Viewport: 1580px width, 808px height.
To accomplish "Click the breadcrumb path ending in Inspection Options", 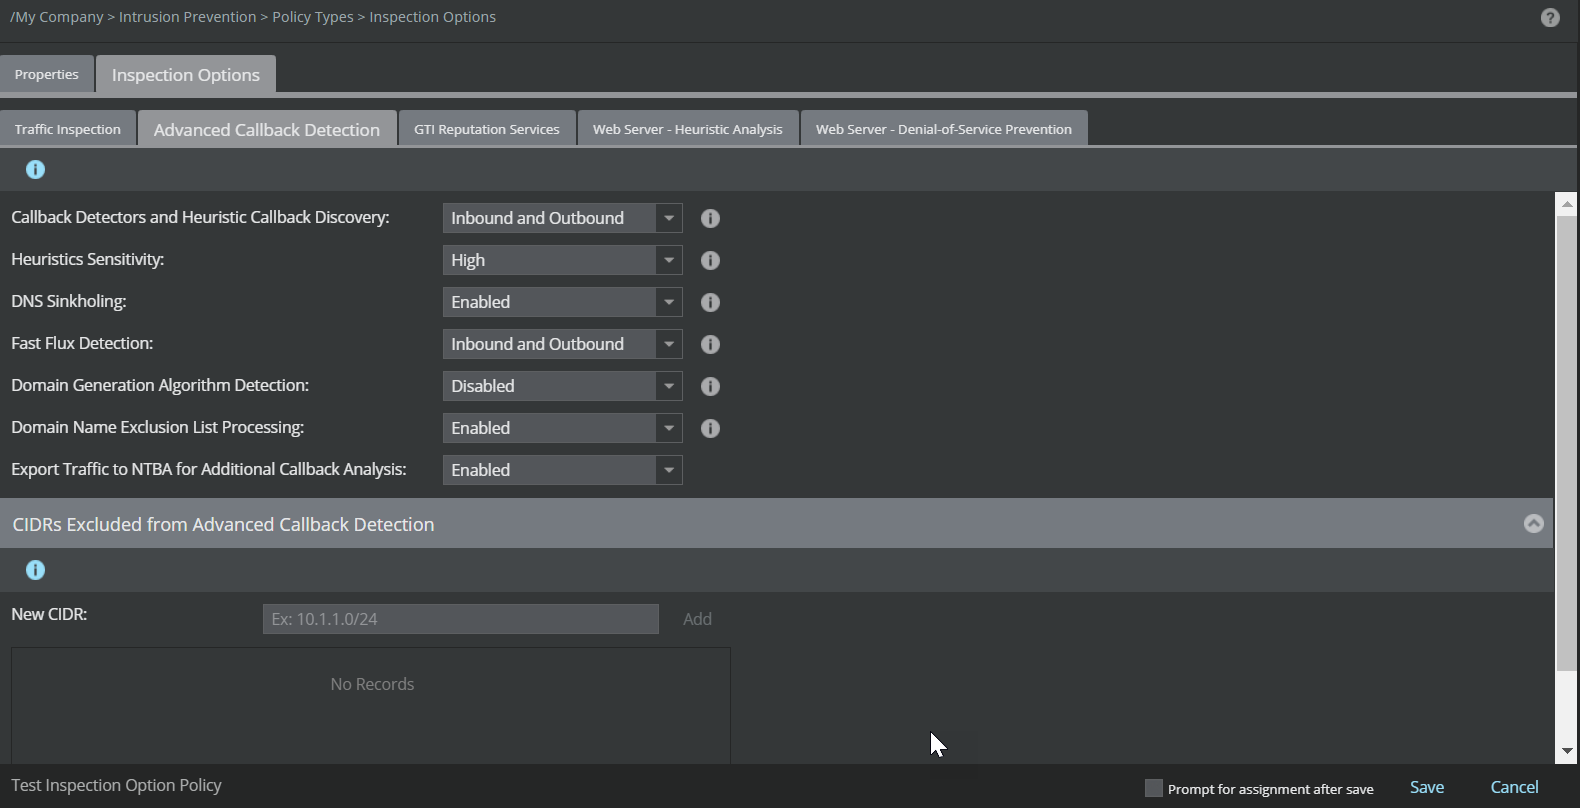I will tap(253, 17).
